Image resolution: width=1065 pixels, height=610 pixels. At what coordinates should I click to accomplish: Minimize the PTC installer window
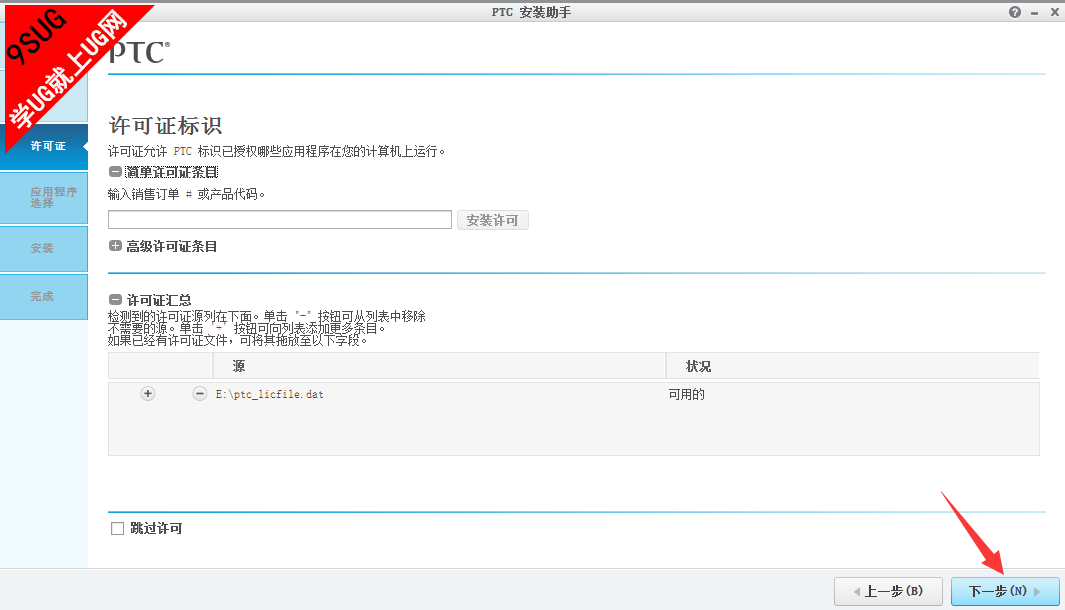click(x=1034, y=13)
